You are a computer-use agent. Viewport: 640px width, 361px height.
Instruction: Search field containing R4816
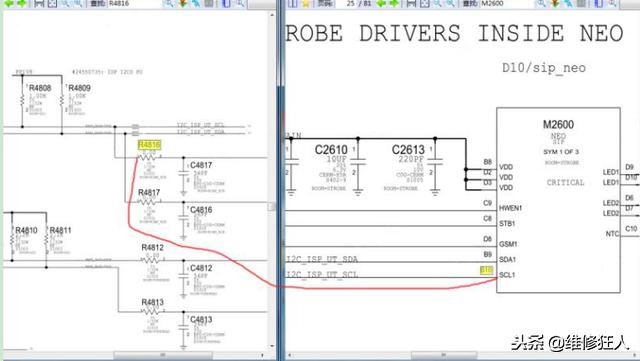134,3
